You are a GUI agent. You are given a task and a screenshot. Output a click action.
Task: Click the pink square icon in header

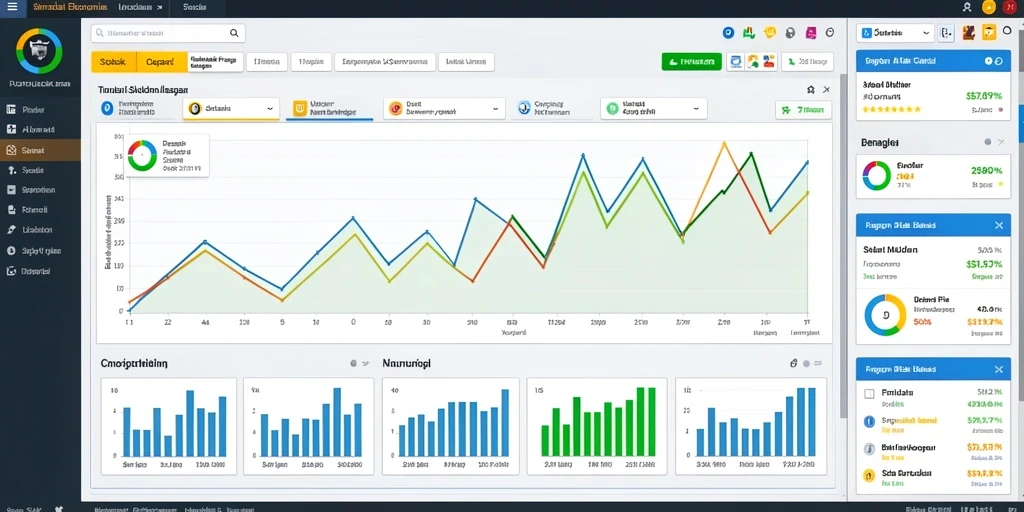click(810, 33)
